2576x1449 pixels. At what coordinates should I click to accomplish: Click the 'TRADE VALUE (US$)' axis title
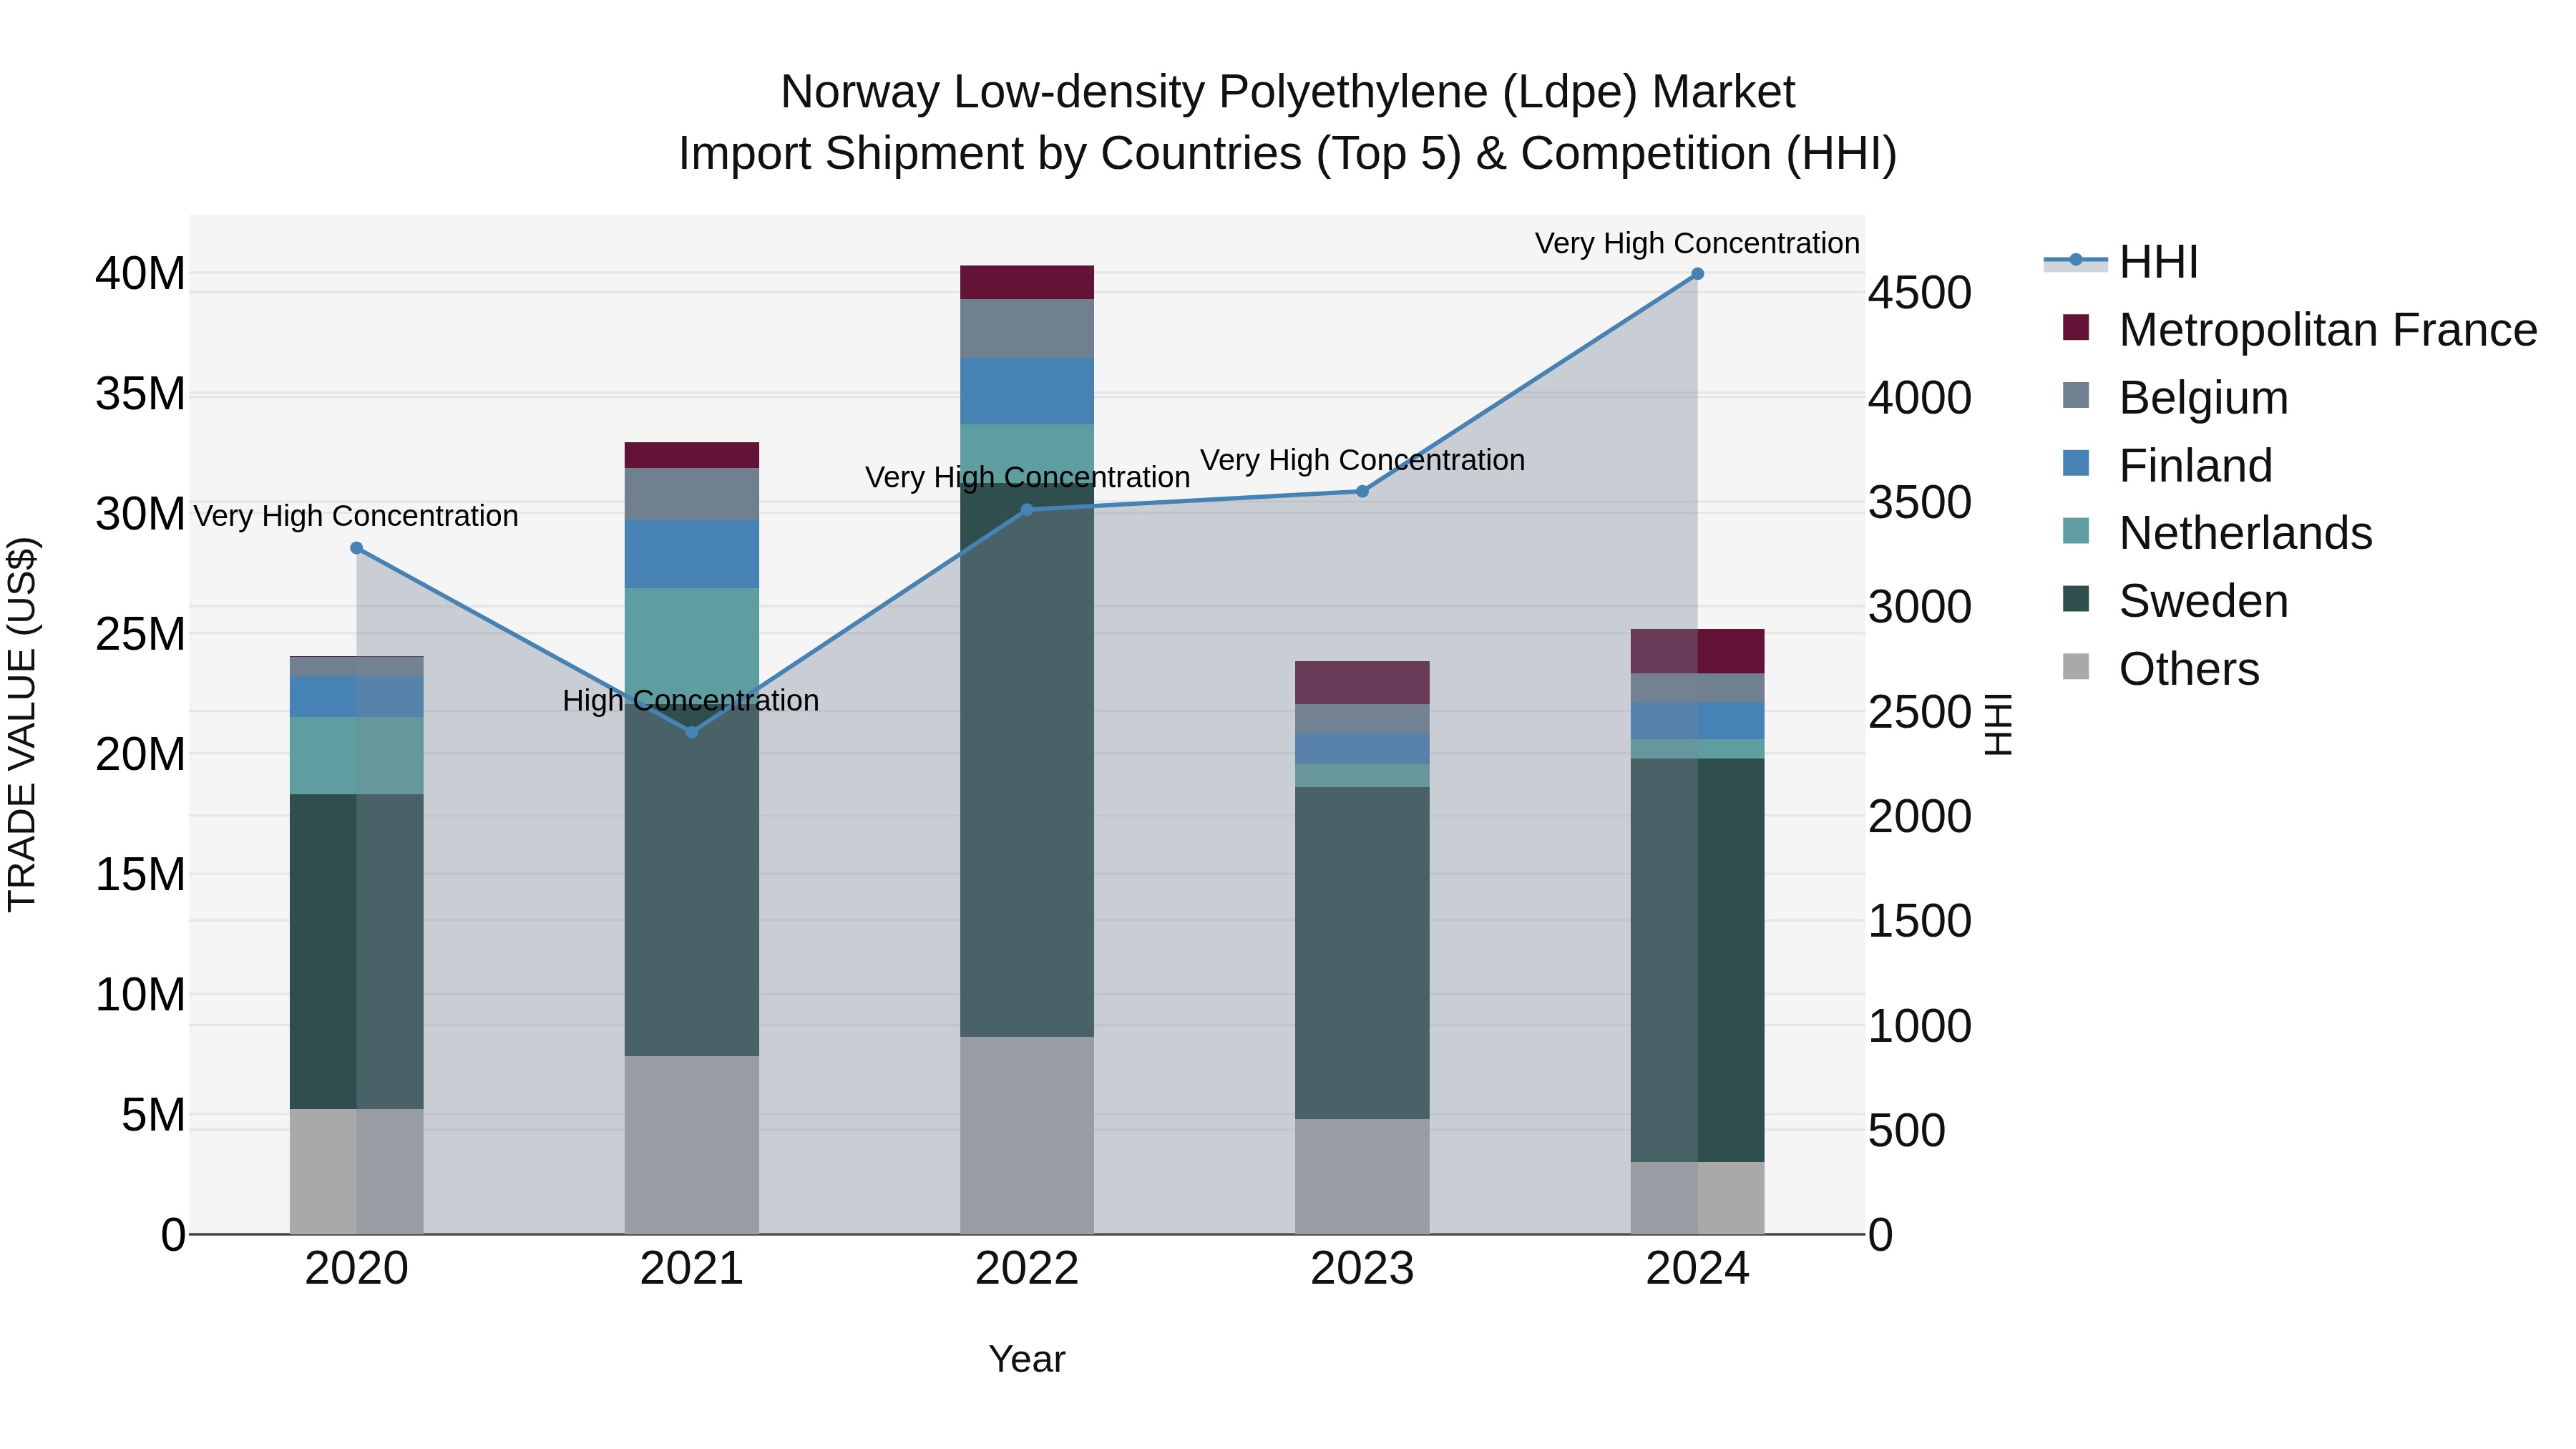(x=22, y=724)
